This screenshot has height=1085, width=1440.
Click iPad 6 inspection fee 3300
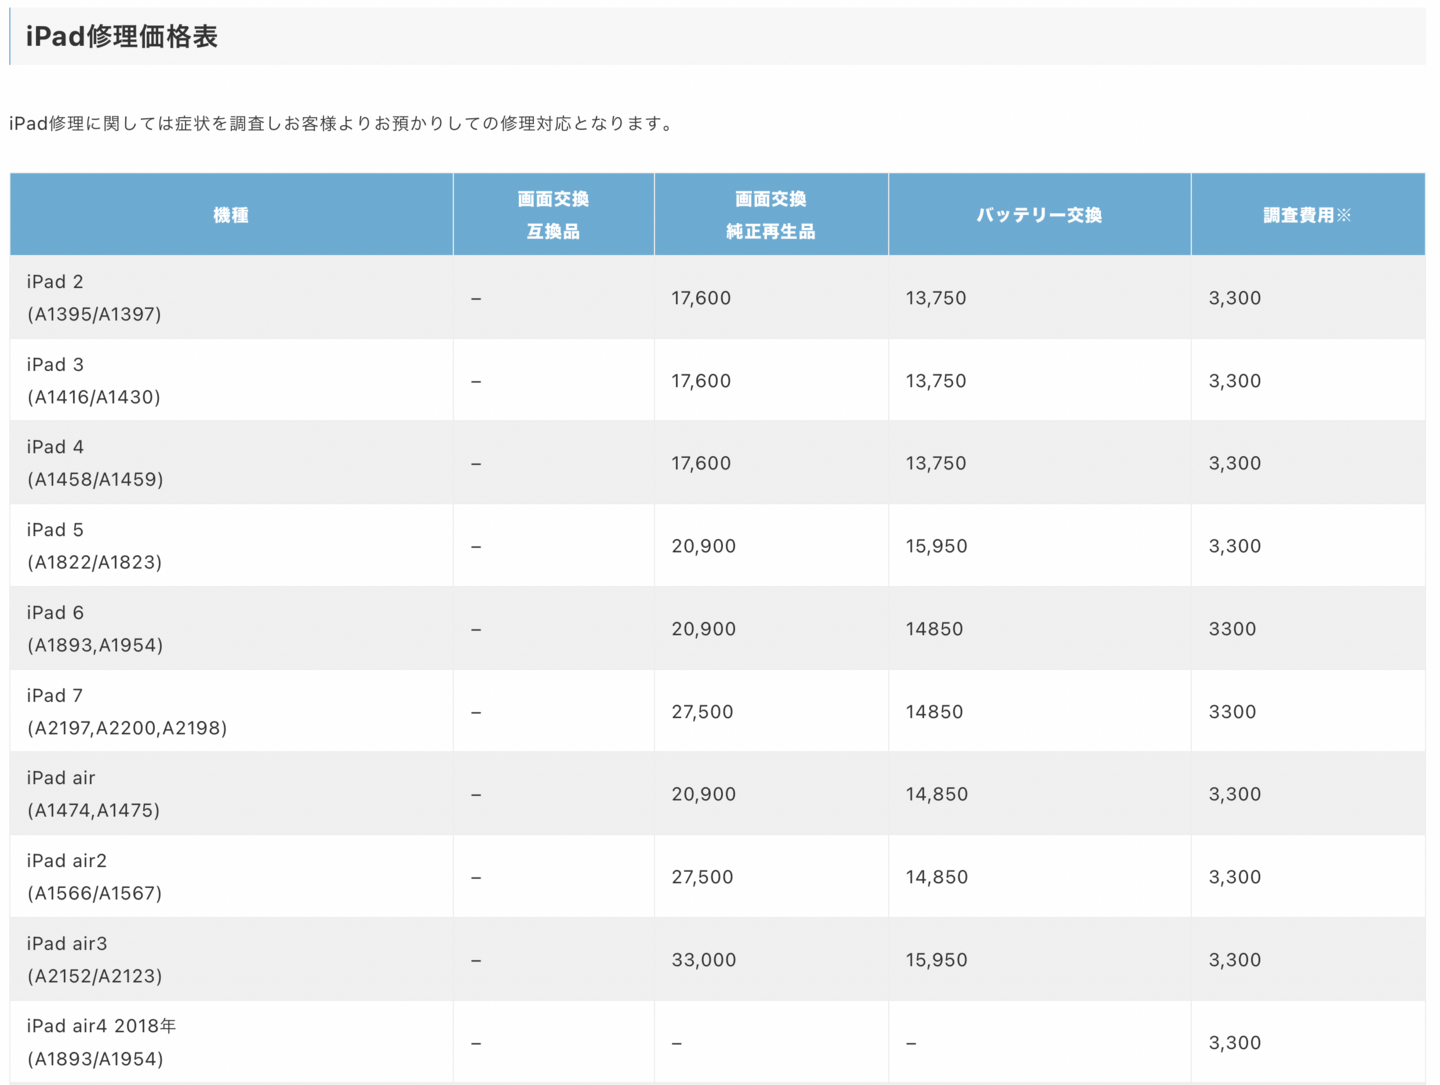pyautogui.click(x=1232, y=629)
